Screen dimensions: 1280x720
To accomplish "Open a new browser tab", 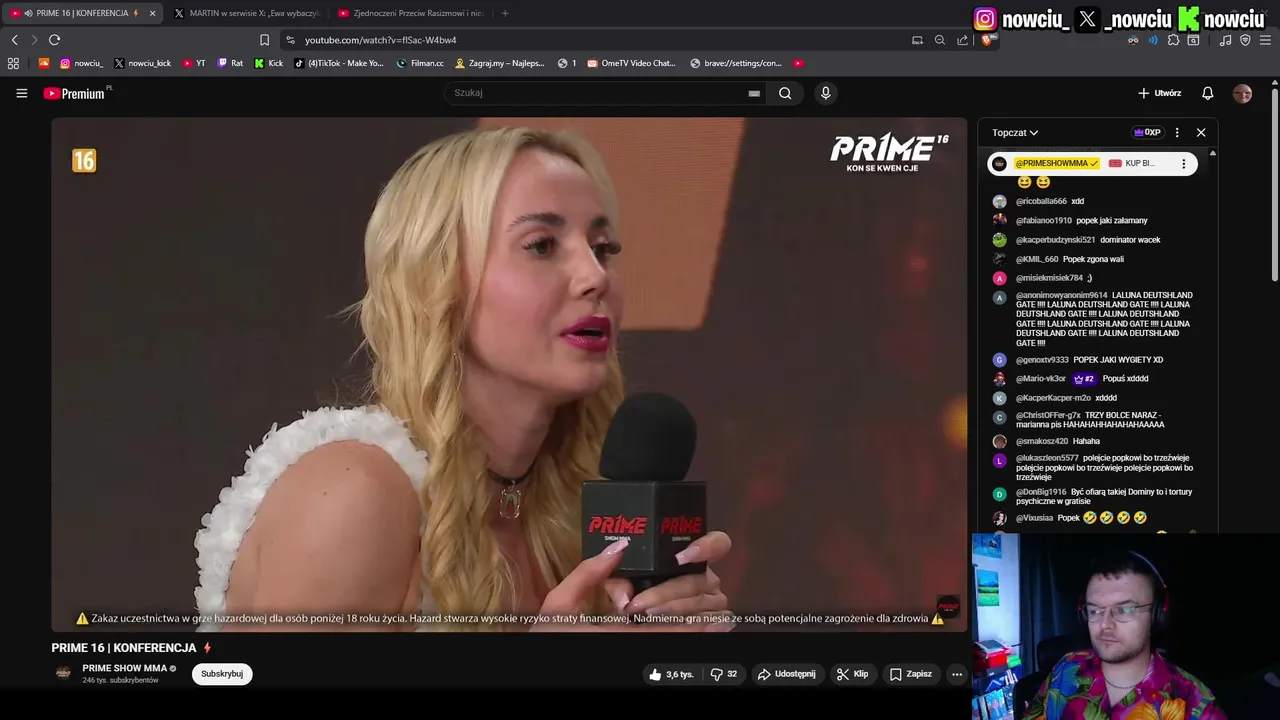I will point(505,13).
